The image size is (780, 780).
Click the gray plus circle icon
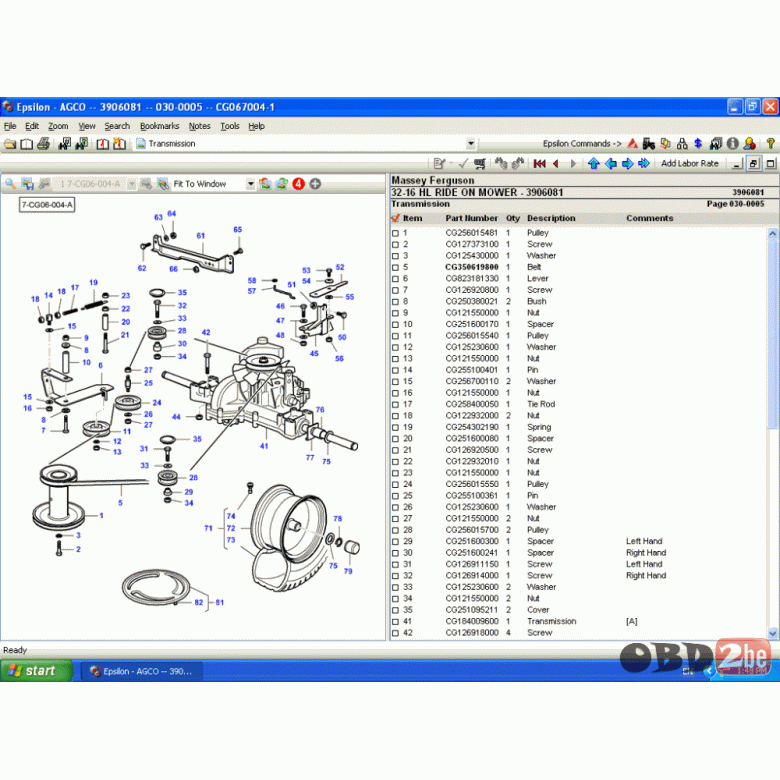click(315, 184)
